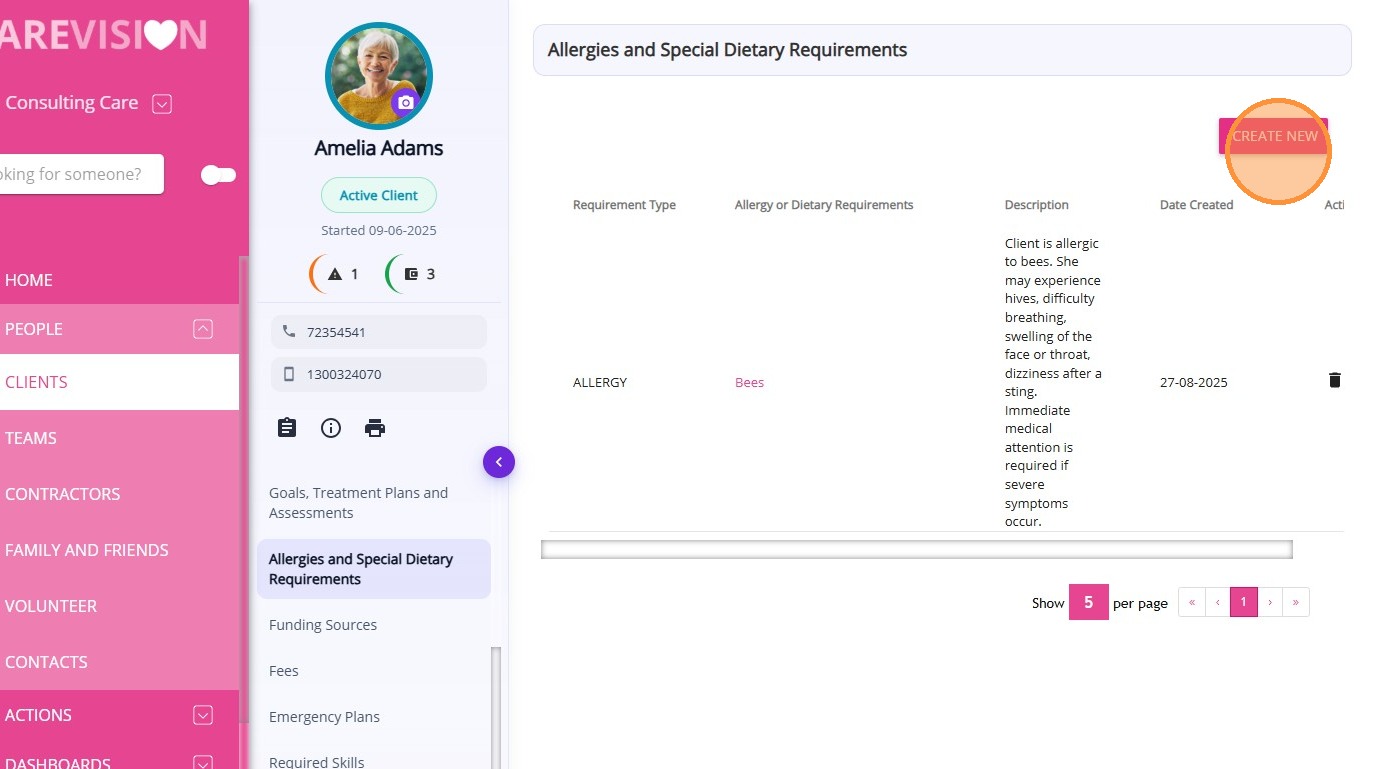Select Funding Sources in client menu

323,625
